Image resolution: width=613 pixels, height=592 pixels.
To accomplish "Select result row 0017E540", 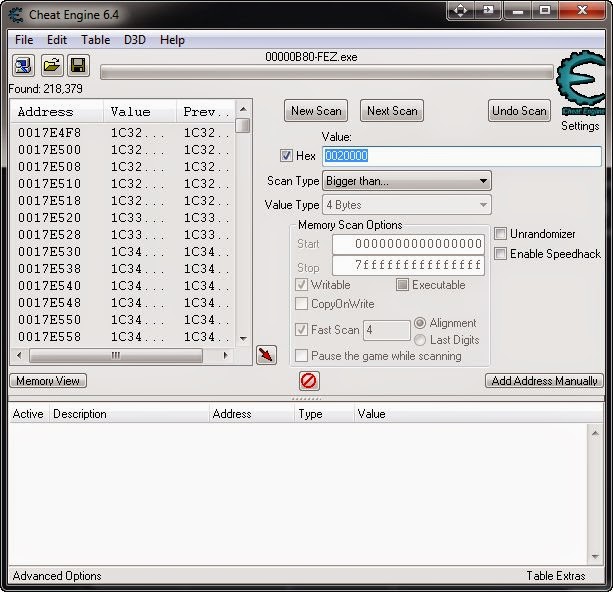I will point(124,285).
